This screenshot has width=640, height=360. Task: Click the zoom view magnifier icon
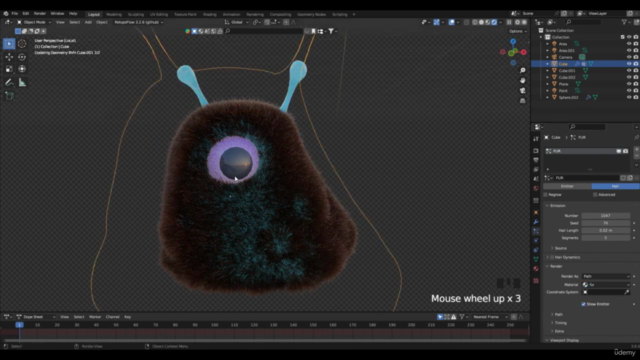522,71
